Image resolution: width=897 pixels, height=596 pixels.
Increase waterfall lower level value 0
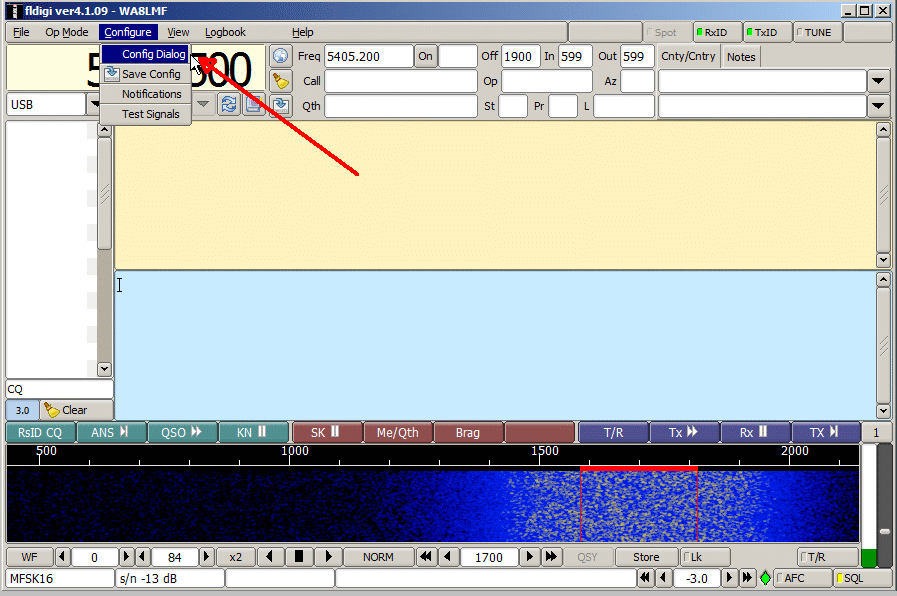126,557
